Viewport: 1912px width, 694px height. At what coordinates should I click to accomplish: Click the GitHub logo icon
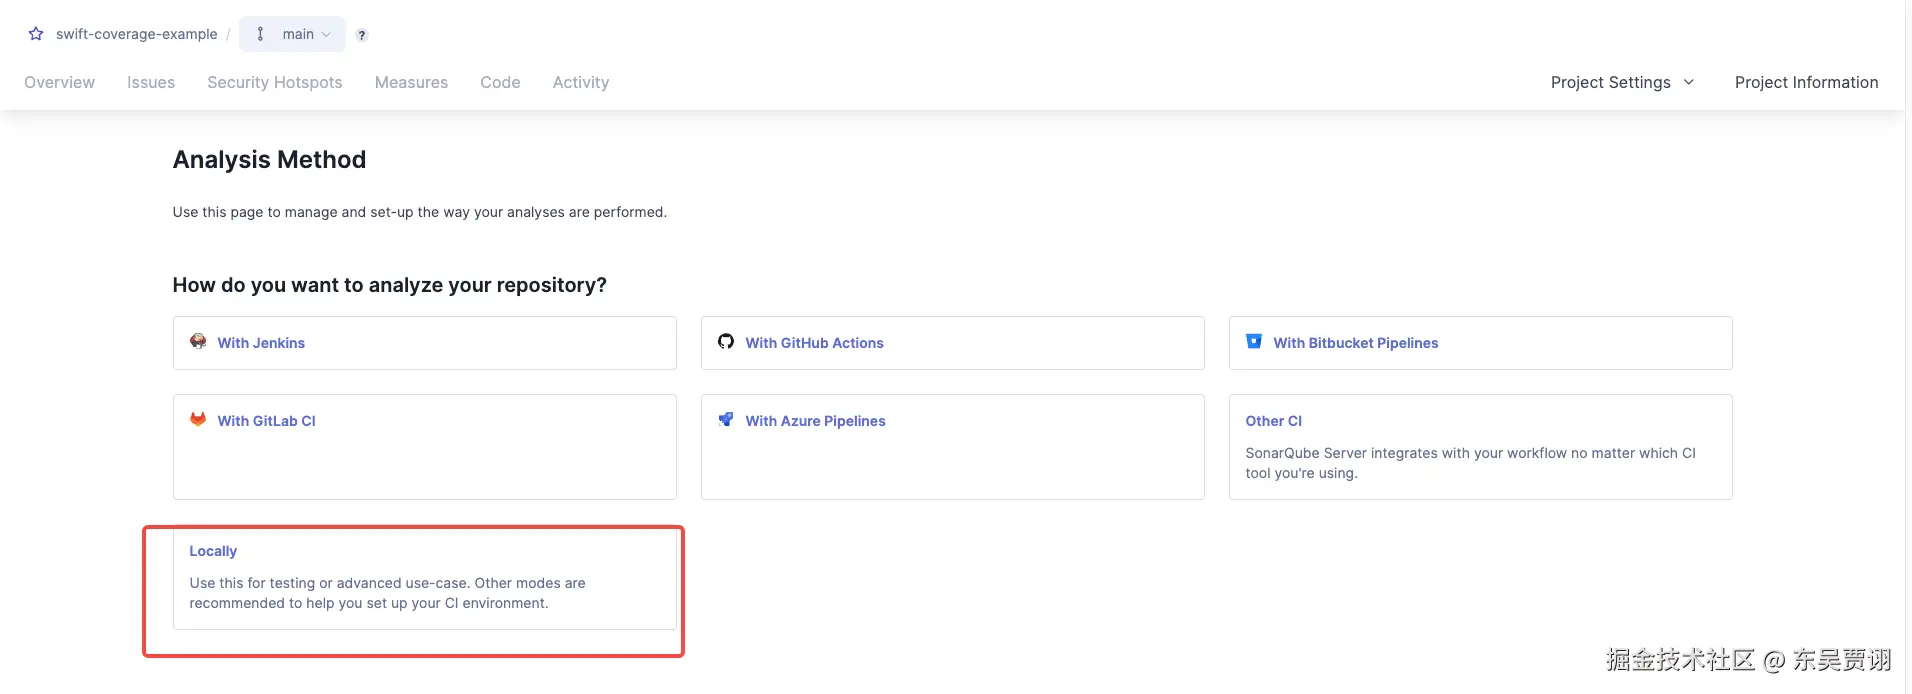tap(726, 342)
